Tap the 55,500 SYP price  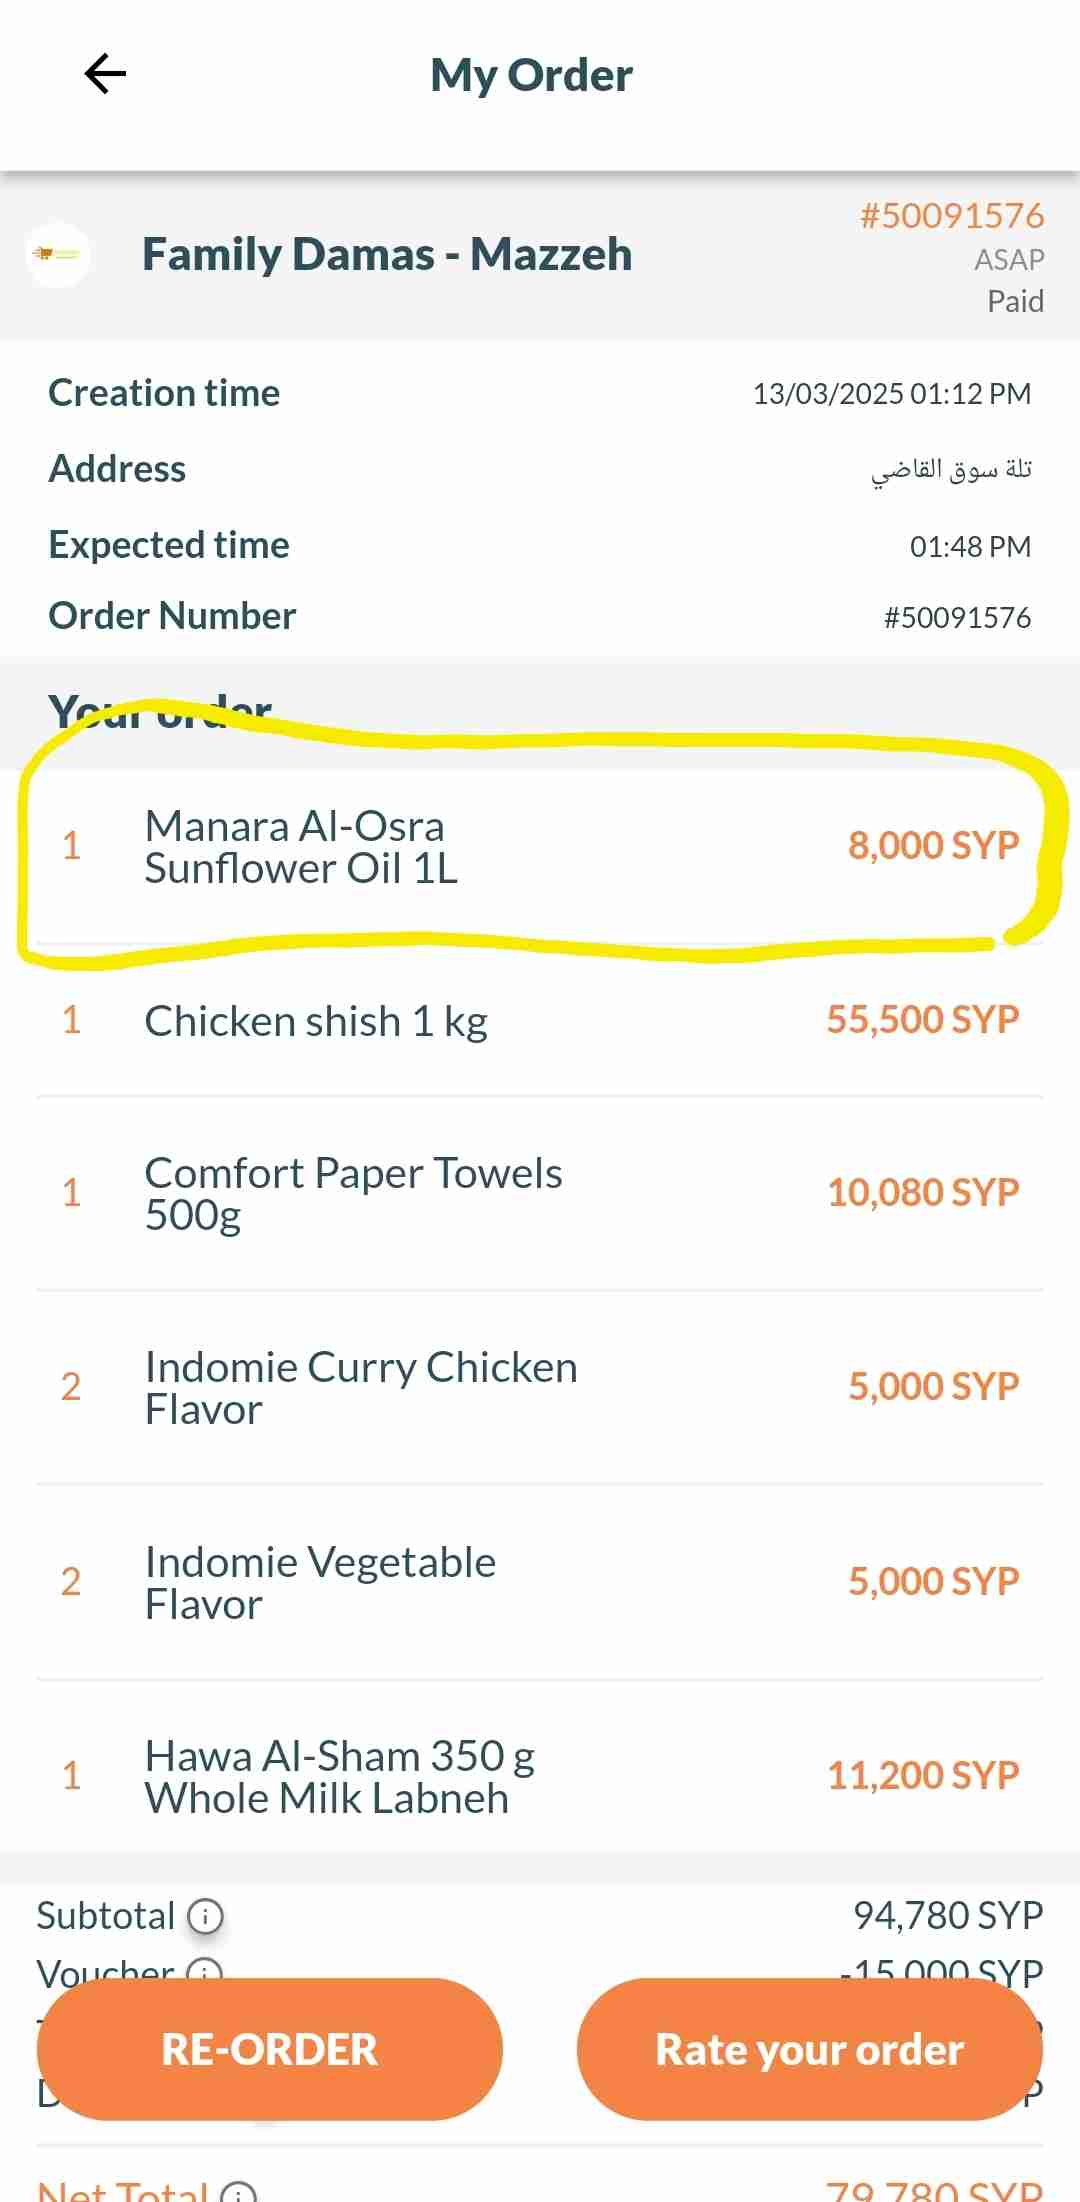pos(922,1020)
